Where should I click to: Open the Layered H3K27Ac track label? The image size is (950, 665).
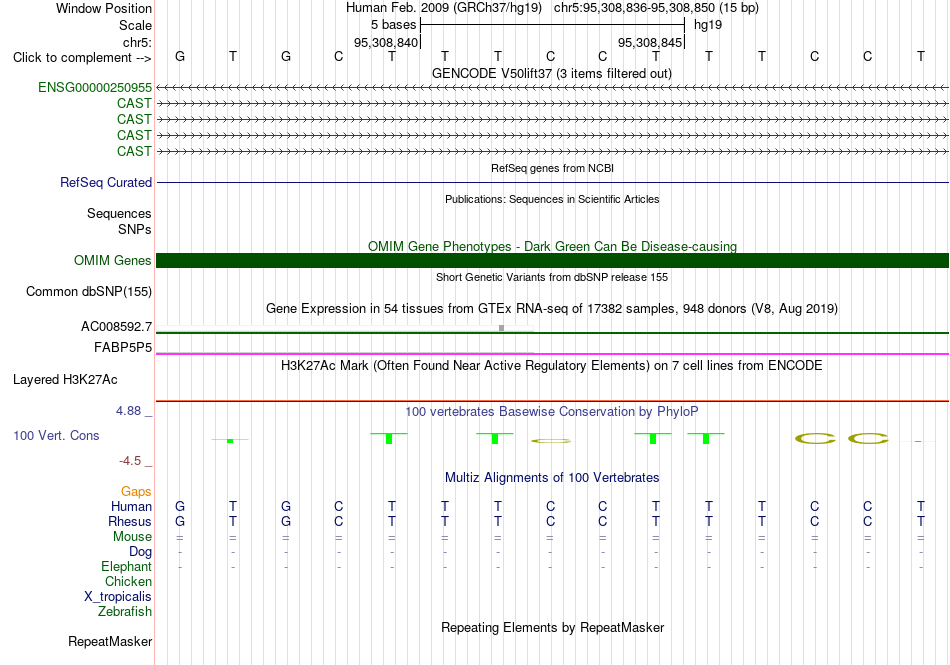[65, 380]
